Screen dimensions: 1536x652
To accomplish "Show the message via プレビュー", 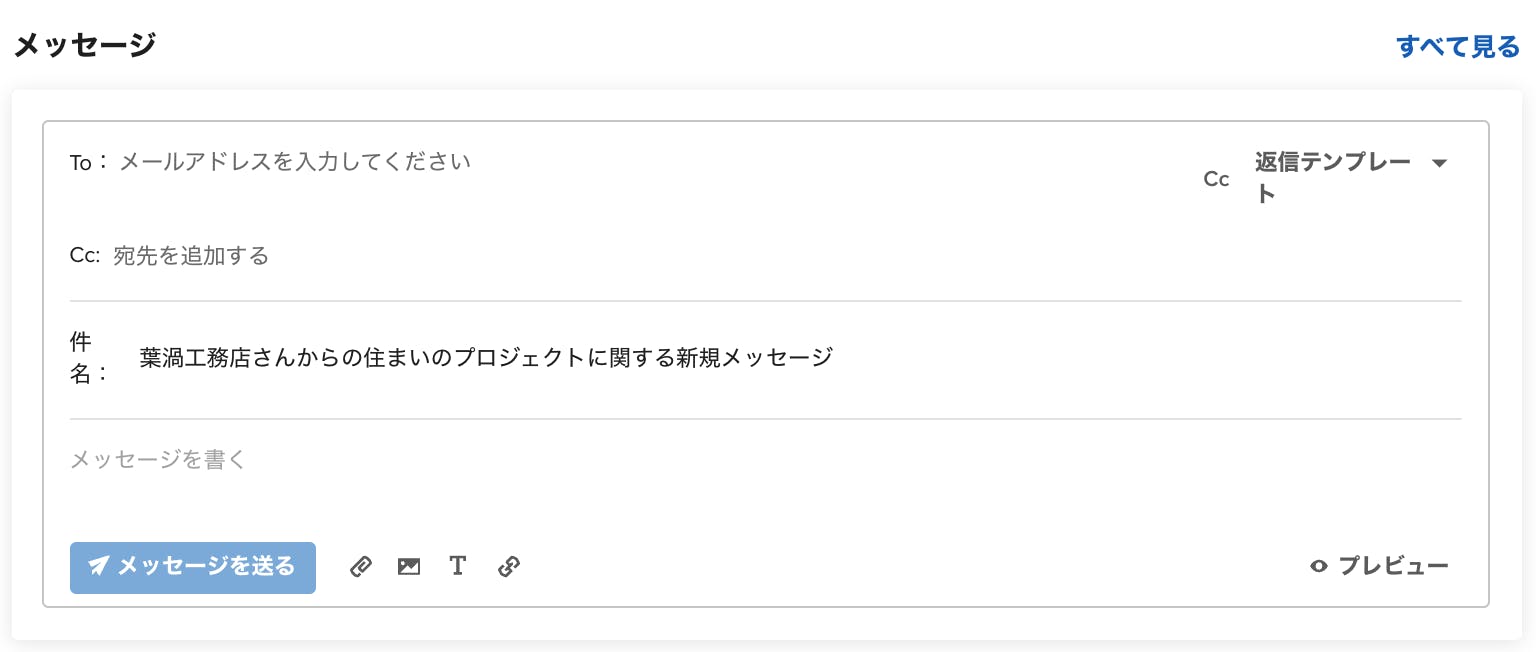I will click(1379, 566).
